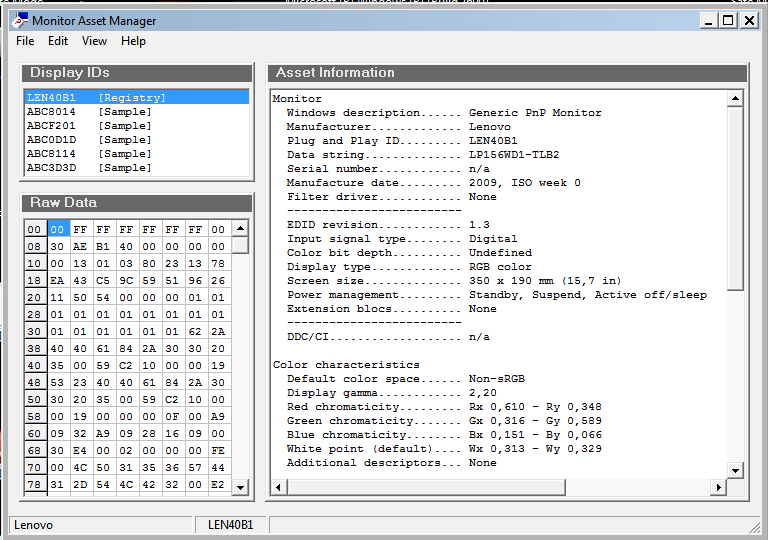Click window resize grip in status bar
Viewport: 768px width, 540px height.
point(754,527)
